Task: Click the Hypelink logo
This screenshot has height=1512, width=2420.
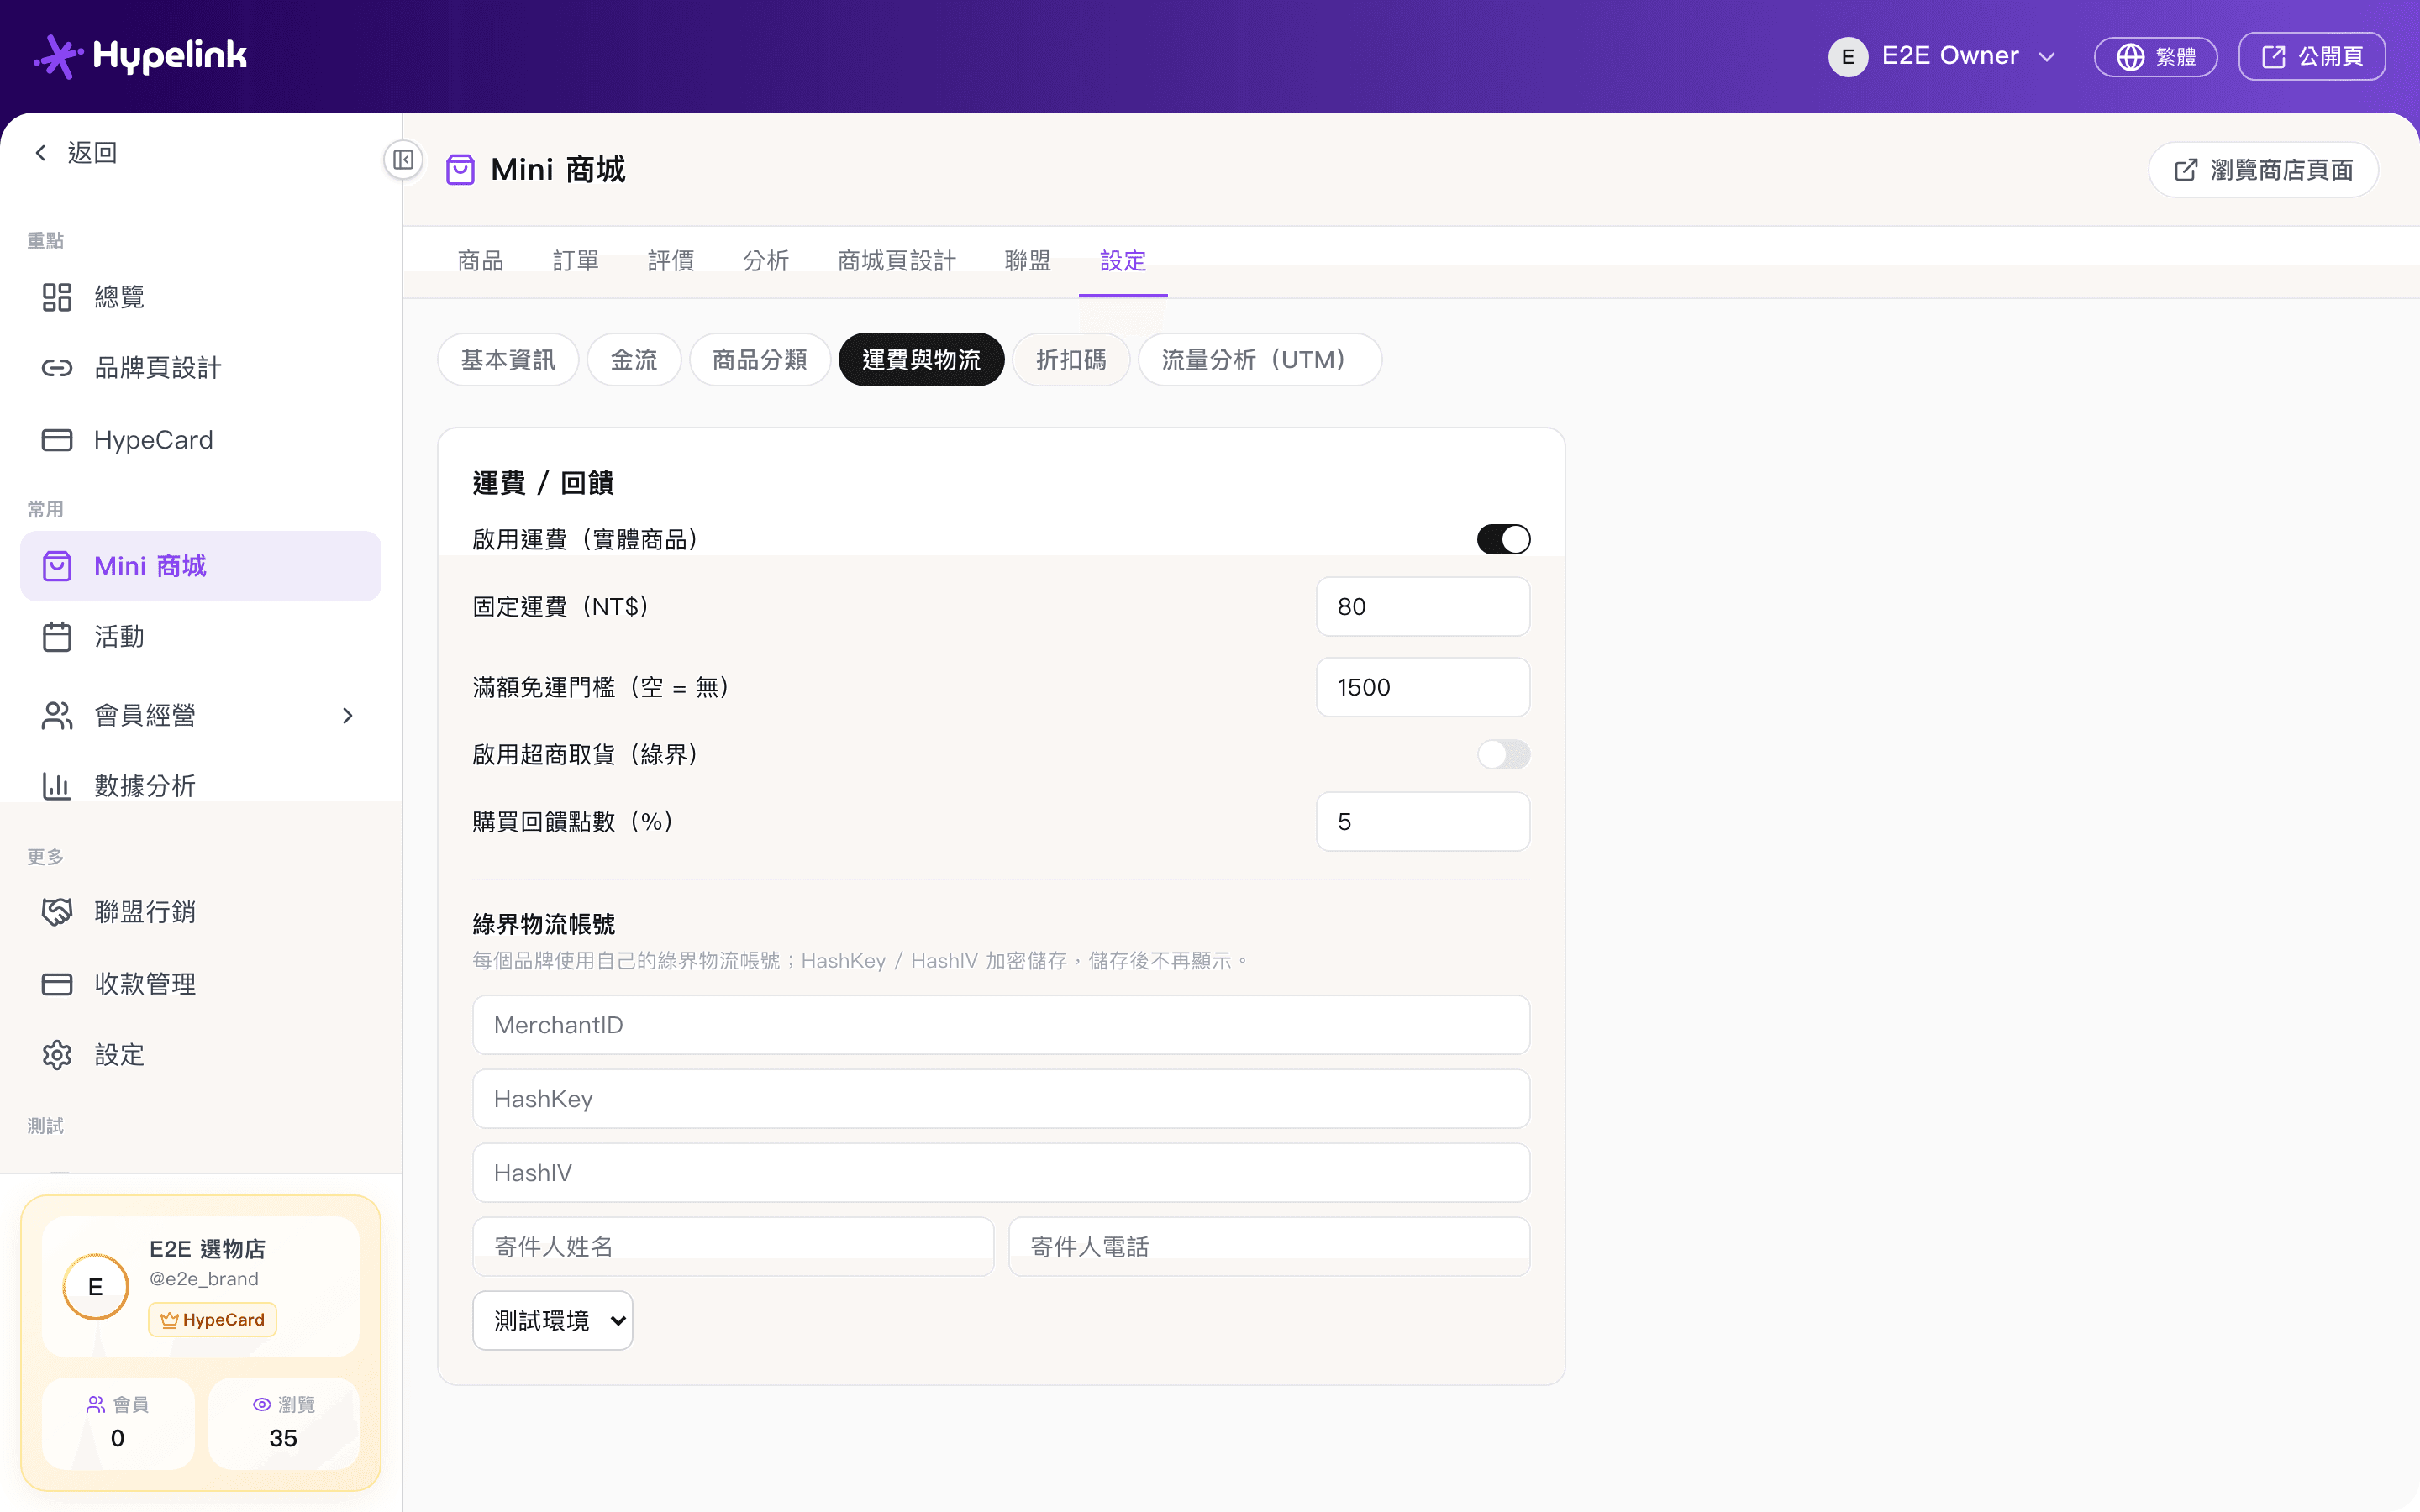Action: coord(140,56)
